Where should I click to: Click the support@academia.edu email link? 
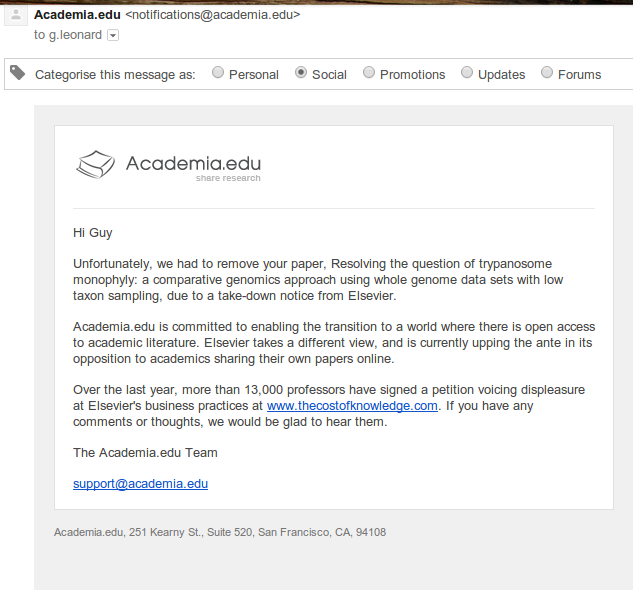coord(140,484)
